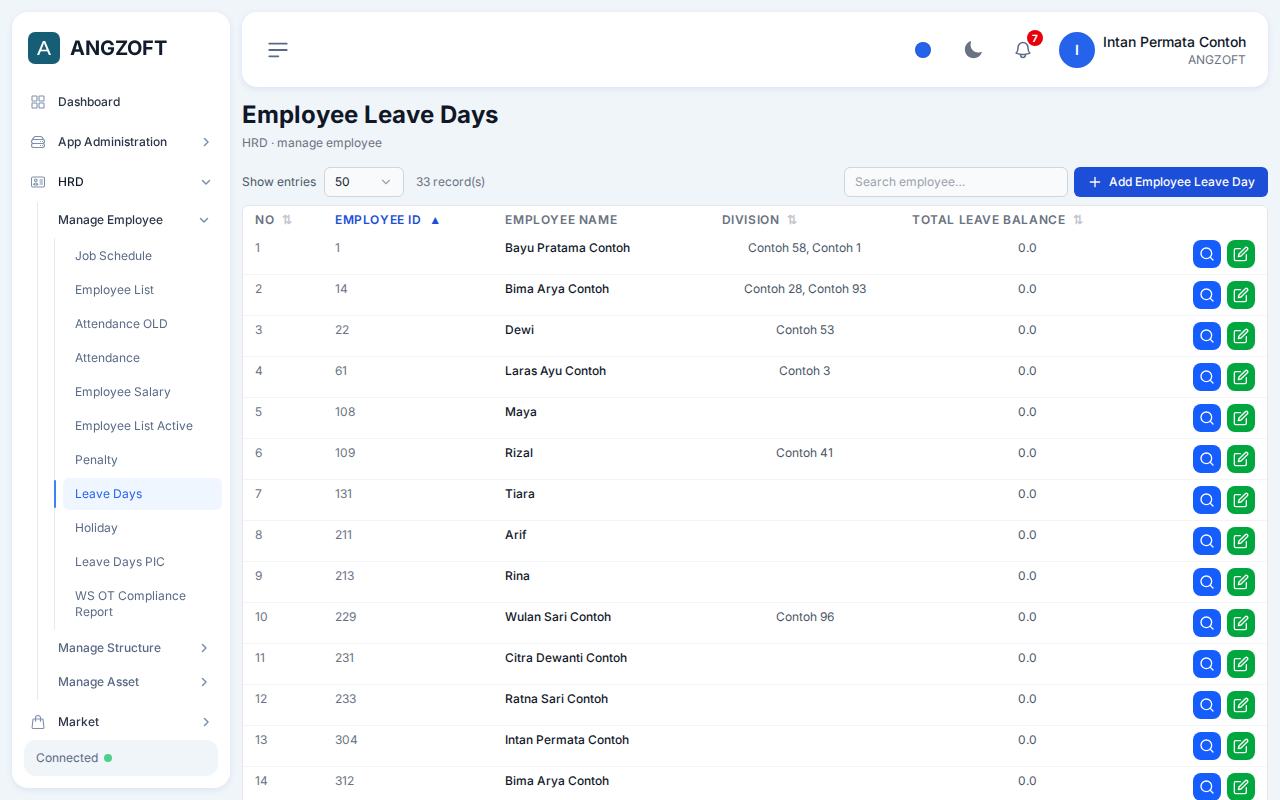The width and height of the screenshot is (1280, 800).
Task: Sort by Division column
Action: pos(759,220)
